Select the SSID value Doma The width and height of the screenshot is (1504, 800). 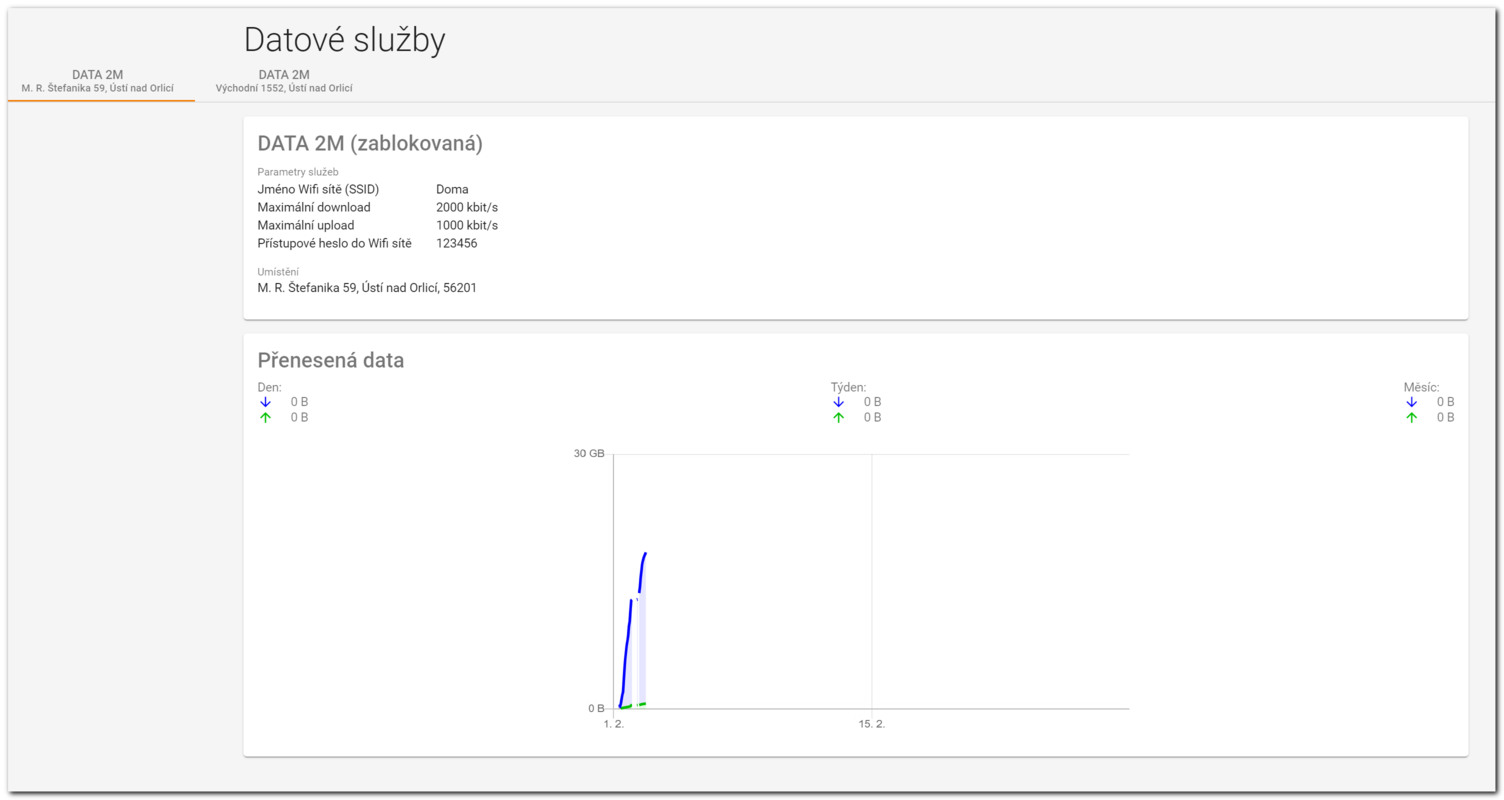452,189
